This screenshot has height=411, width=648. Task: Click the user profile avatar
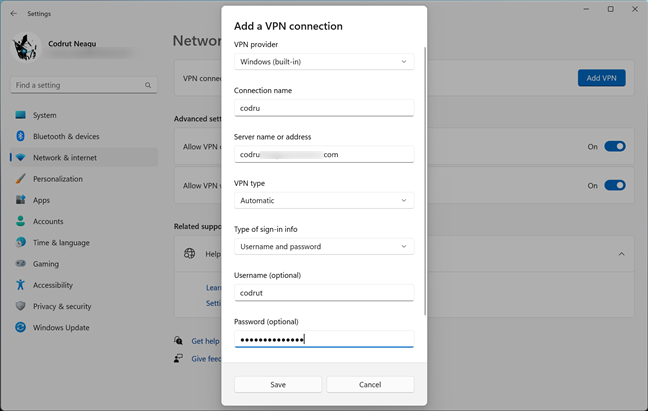tap(26, 48)
